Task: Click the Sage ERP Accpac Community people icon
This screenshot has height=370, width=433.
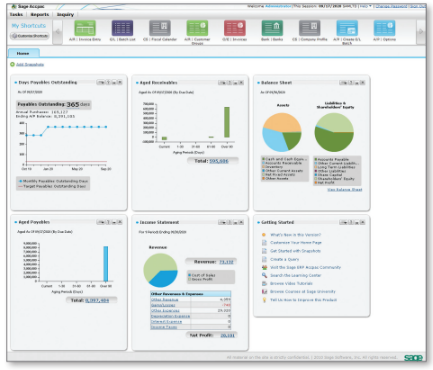Action: 264,267
